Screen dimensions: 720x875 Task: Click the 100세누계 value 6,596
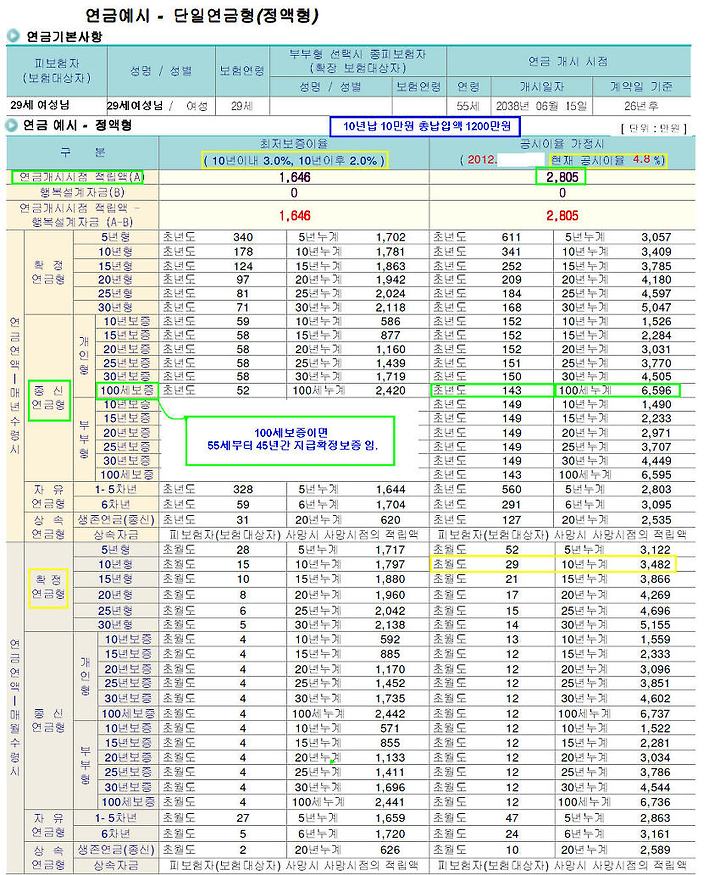[656, 391]
